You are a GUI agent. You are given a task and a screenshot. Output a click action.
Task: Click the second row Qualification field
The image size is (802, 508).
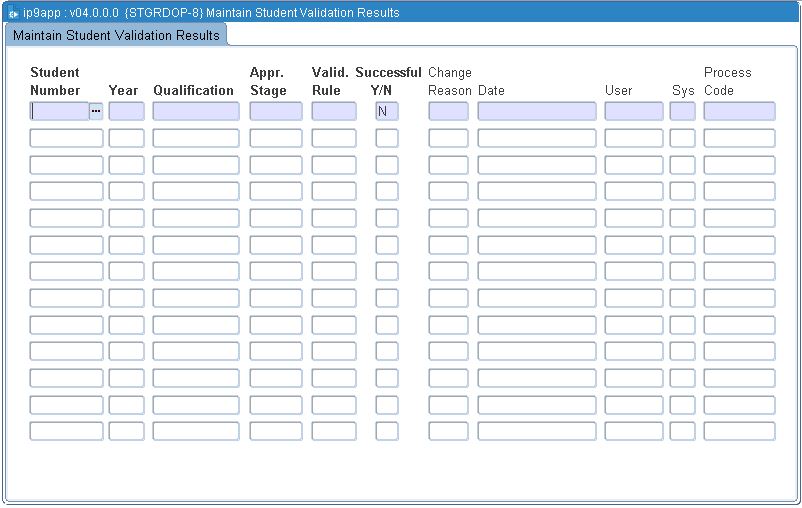(196, 138)
